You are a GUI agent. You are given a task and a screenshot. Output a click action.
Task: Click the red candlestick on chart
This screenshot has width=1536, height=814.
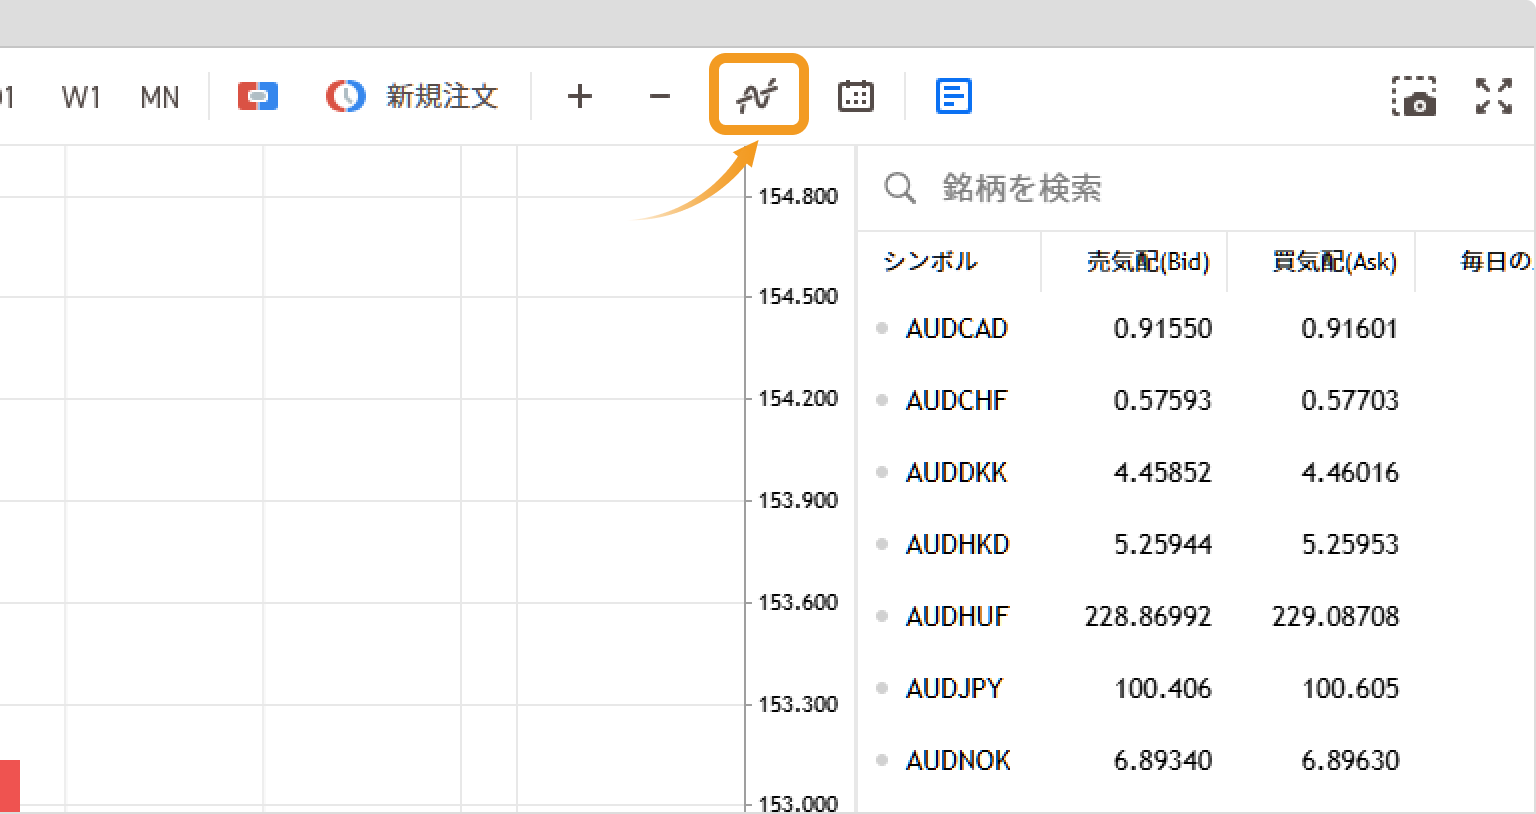tap(10, 786)
